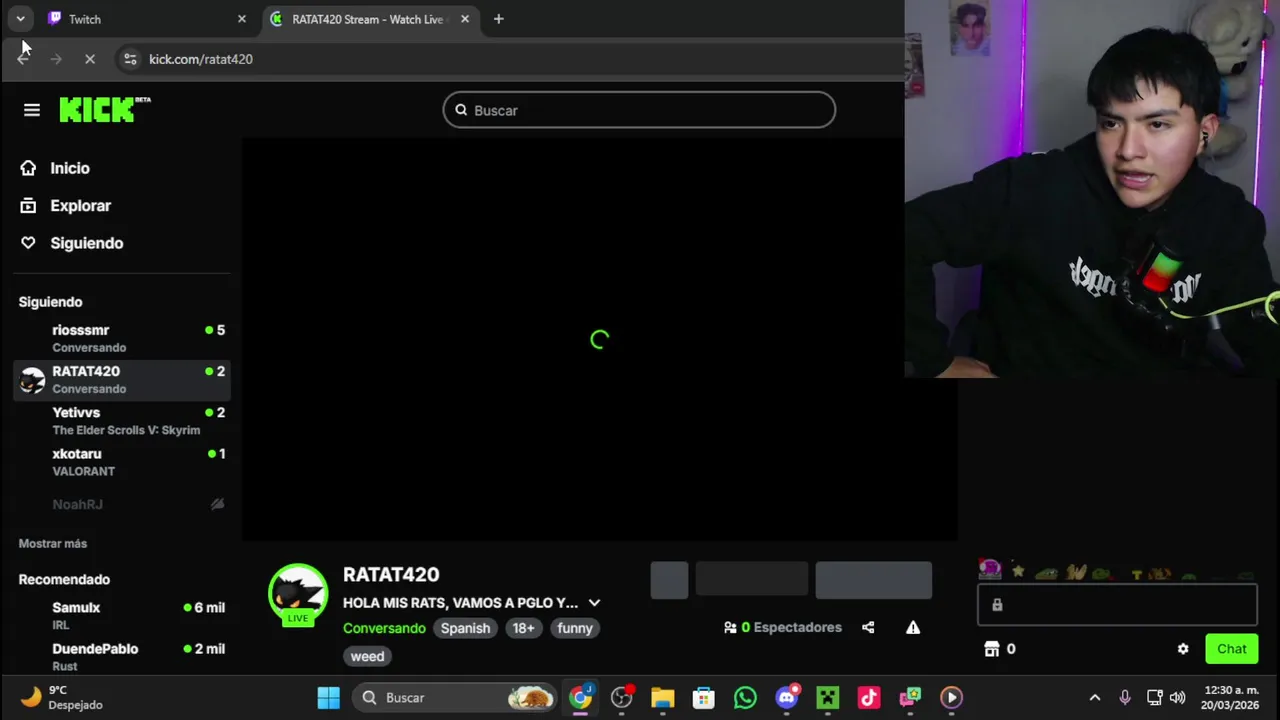Go to Inicio home page
1280x720 pixels.
point(55,168)
